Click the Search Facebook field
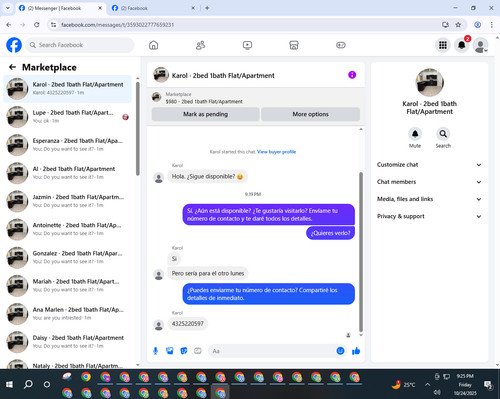The height and width of the screenshot is (399, 500). 80,45
